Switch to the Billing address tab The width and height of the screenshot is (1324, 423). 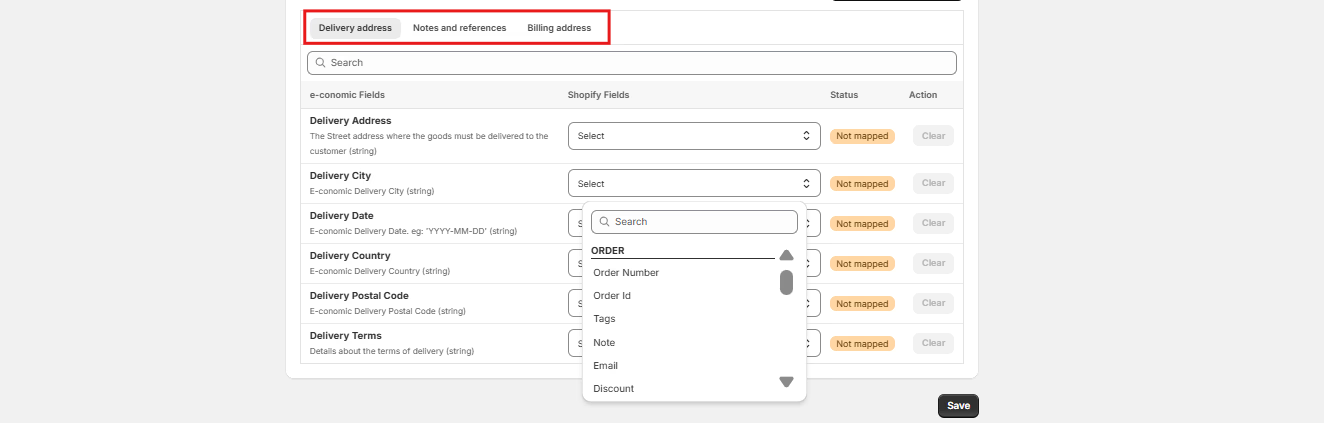click(559, 28)
